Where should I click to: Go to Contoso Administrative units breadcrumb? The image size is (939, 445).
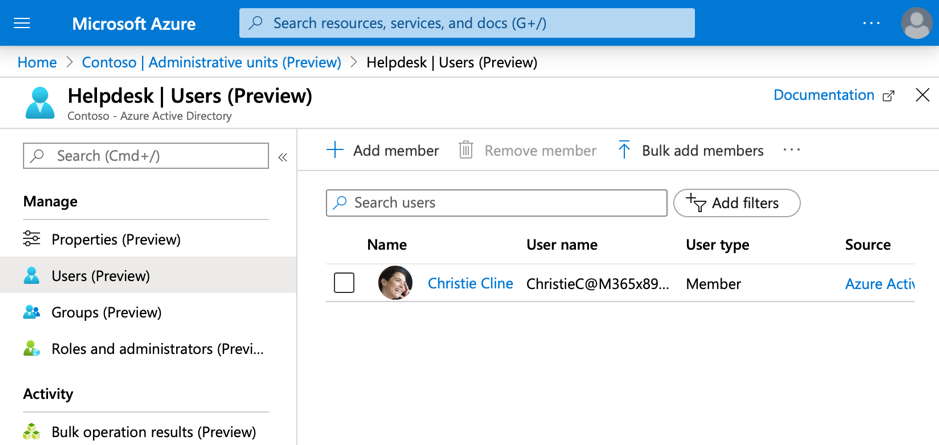[x=211, y=62]
